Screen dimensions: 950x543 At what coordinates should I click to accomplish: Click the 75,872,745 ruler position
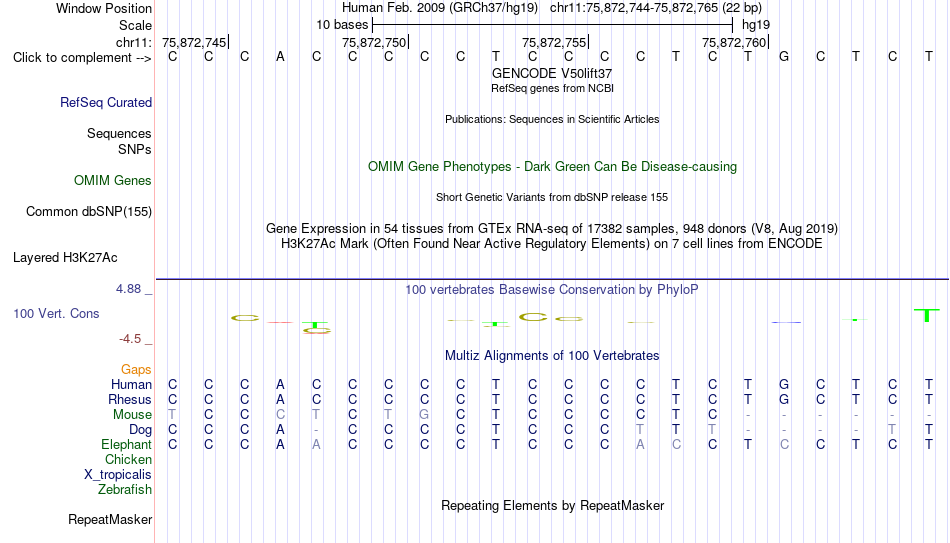coord(194,42)
